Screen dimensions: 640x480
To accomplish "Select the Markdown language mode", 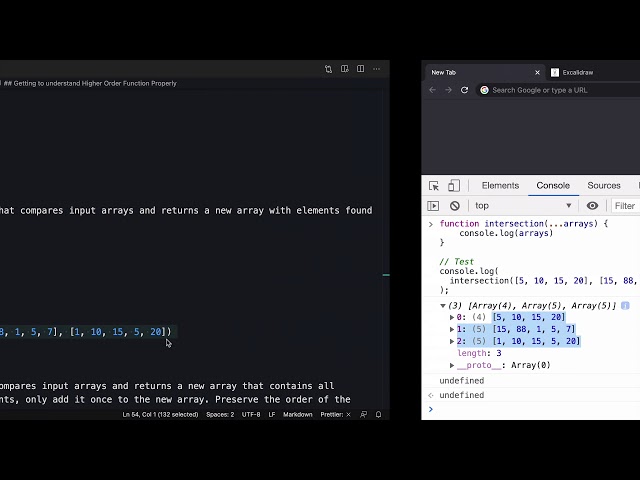I will (x=298, y=414).
